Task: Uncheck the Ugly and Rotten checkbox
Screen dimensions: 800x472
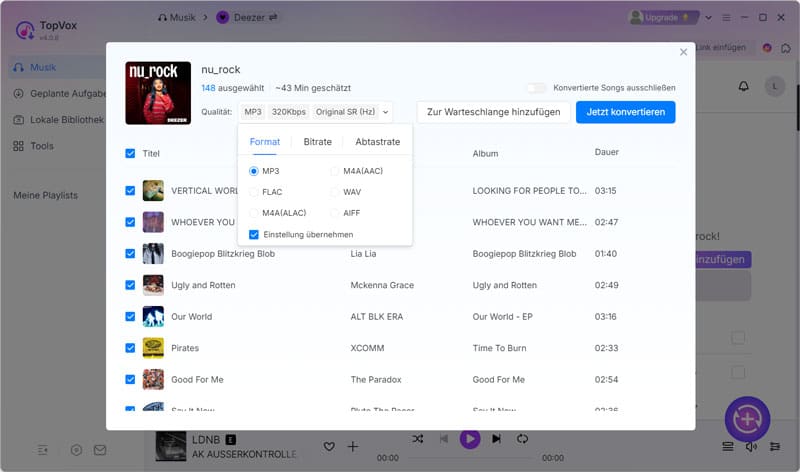Action: coord(130,285)
